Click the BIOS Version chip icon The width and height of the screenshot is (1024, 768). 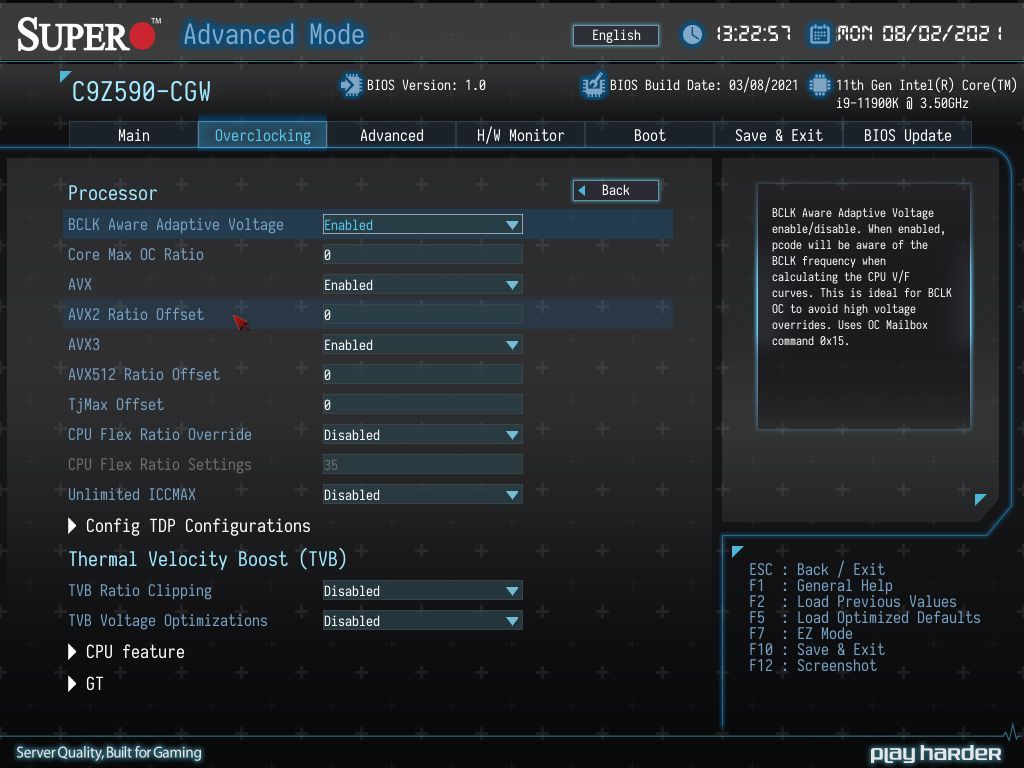(351, 85)
